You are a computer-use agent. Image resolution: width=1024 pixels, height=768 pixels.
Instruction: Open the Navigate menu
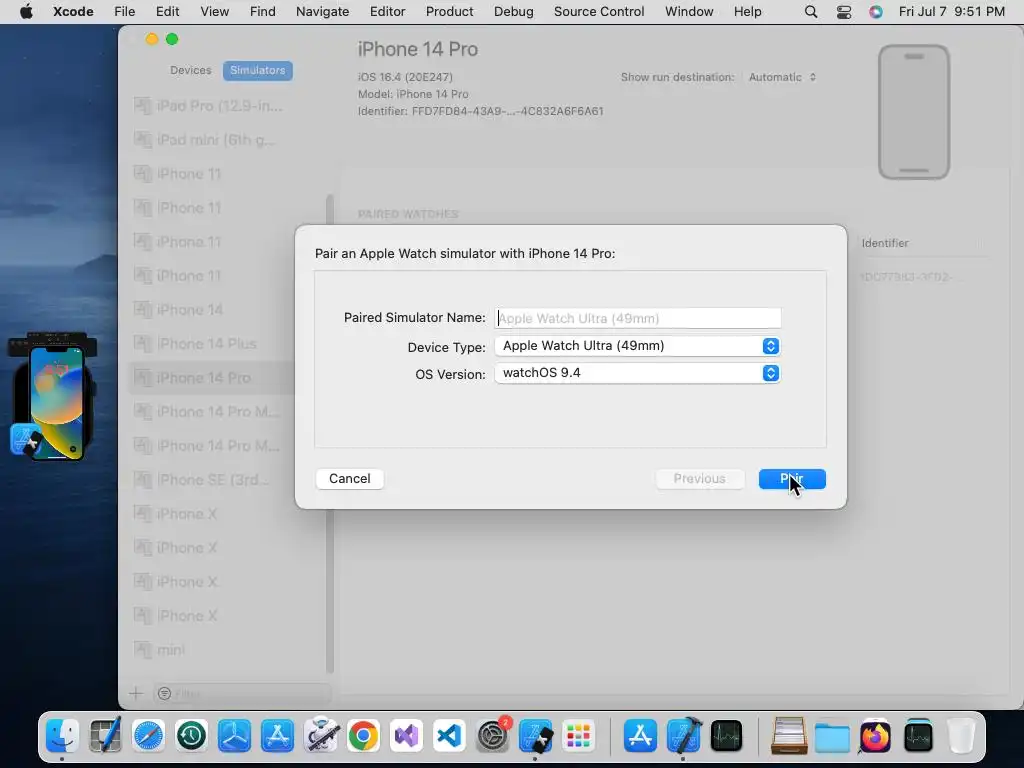(322, 12)
